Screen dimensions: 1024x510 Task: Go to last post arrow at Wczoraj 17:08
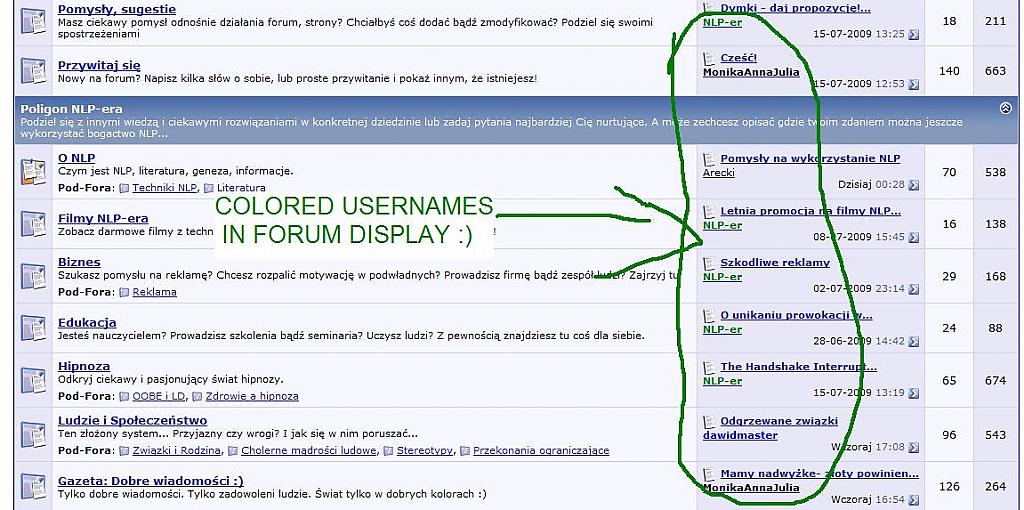click(x=913, y=447)
